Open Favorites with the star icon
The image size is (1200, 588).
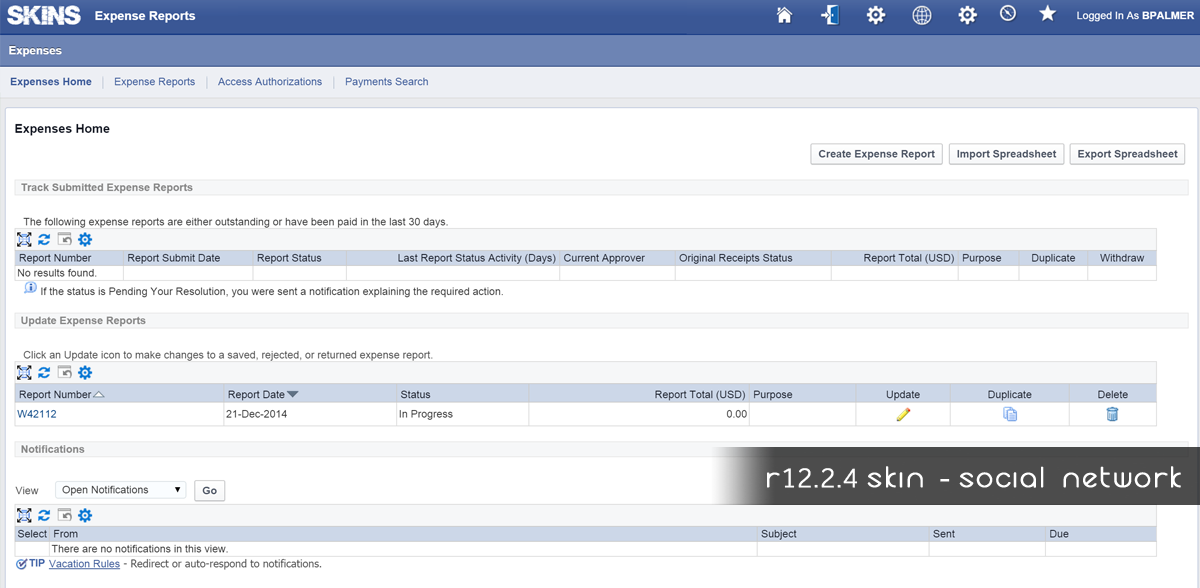click(x=1047, y=14)
